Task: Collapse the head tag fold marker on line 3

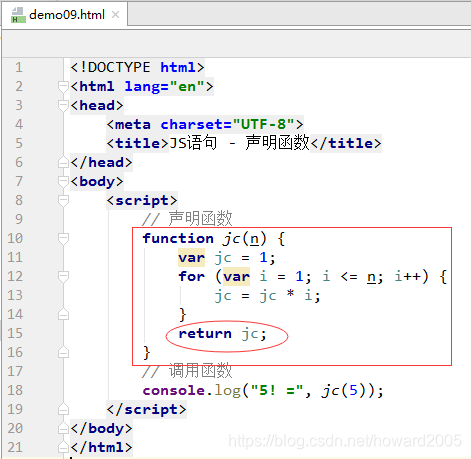Action: click(63, 106)
